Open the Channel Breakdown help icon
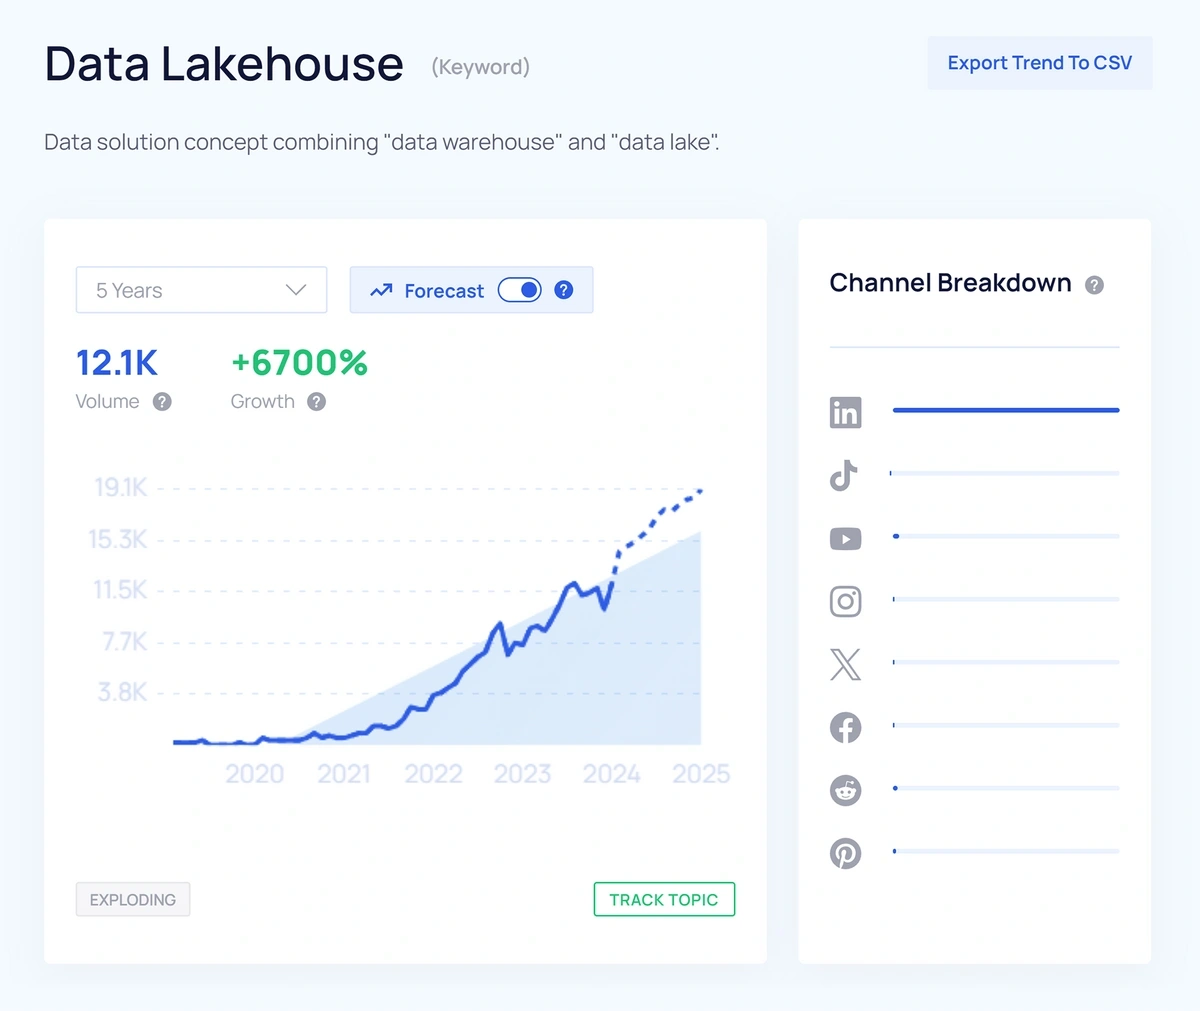The image size is (1200, 1011). (x=1095, y=285)
